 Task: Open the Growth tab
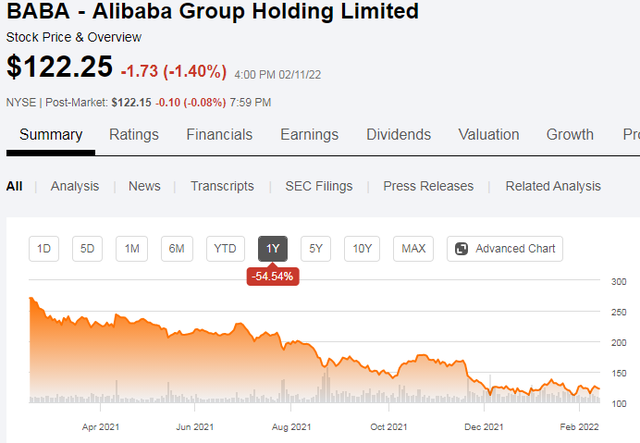click(570, 135)
